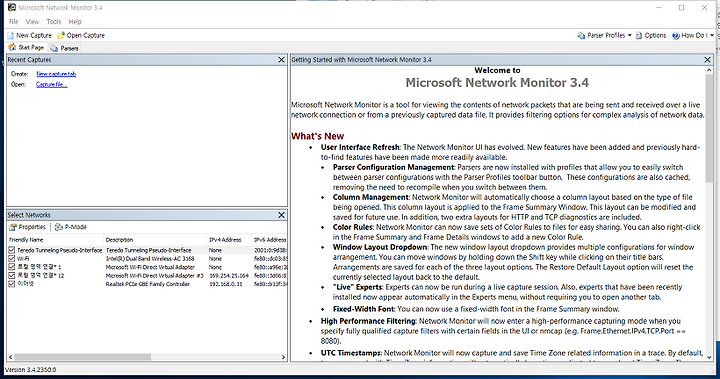Select the 169.254.25.164 IPv4 address cell
720x379 pixels.
(x=229, y=276)
